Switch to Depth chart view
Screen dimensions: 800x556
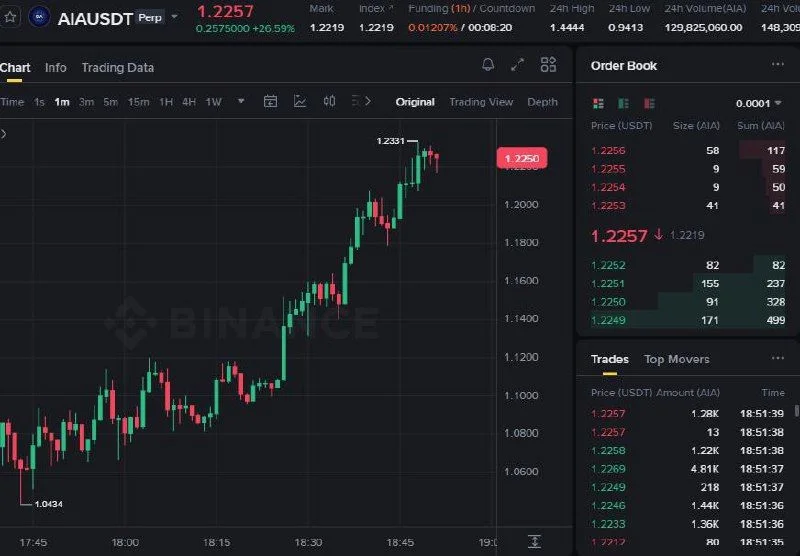[542, 102]
